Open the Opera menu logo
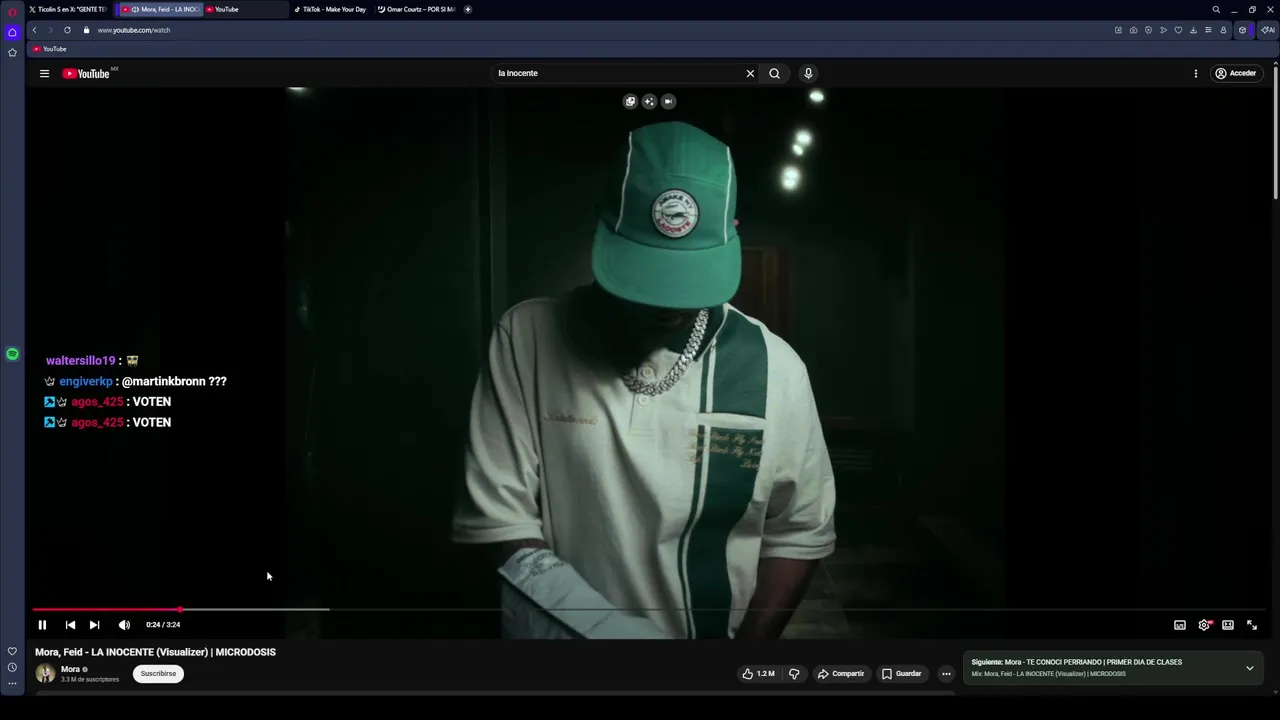1280x720 pixels. click(x=12, y=11)
